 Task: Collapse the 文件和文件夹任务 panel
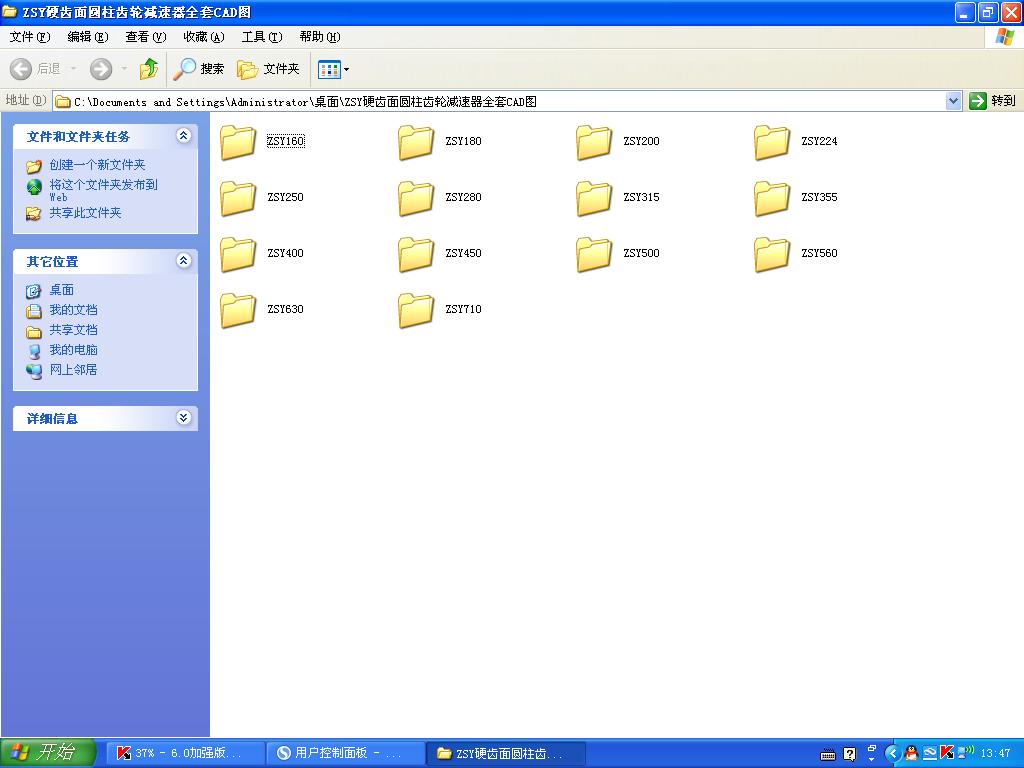(184, 136)
